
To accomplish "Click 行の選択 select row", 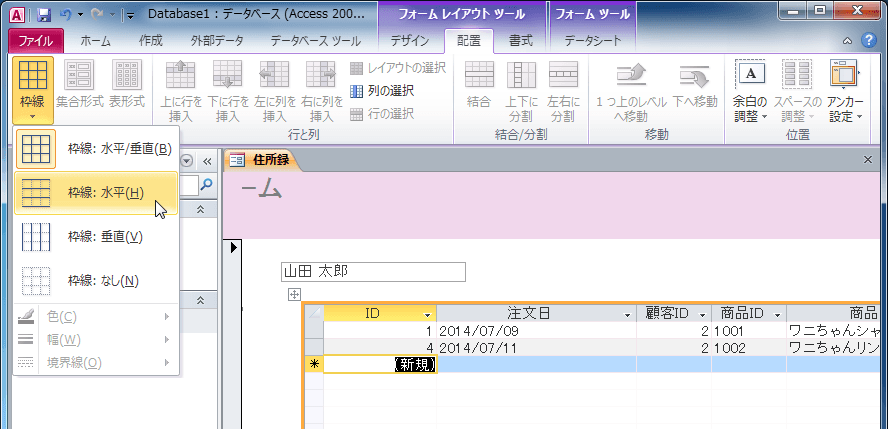I will pyautogui.click(x=382, y=114).
